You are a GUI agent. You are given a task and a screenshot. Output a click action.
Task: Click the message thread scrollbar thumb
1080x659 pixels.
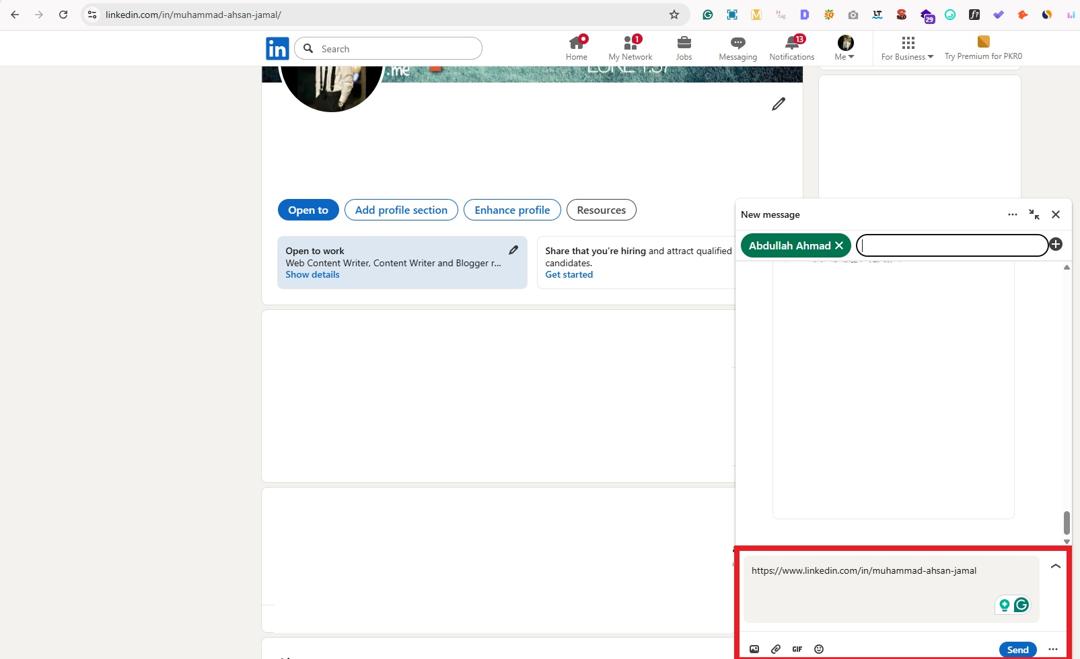(x=1066, y=523)
